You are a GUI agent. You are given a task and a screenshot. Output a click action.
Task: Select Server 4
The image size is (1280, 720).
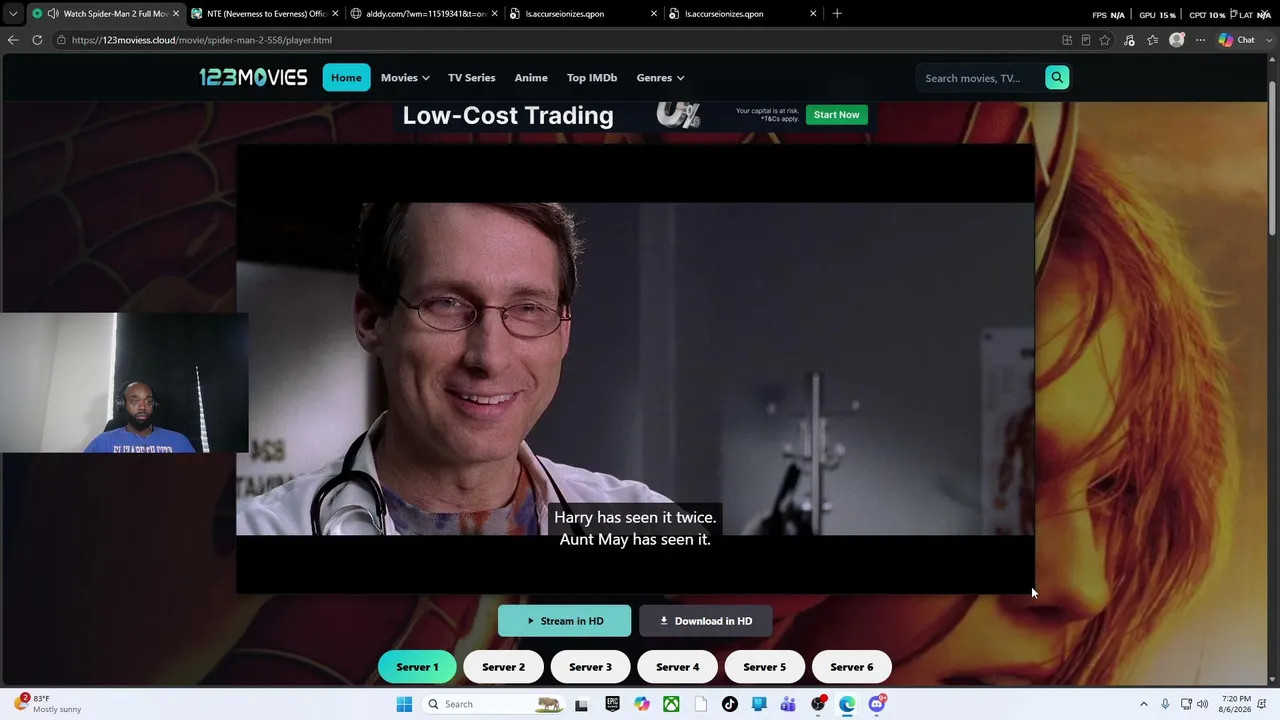(x=677, y=667)
